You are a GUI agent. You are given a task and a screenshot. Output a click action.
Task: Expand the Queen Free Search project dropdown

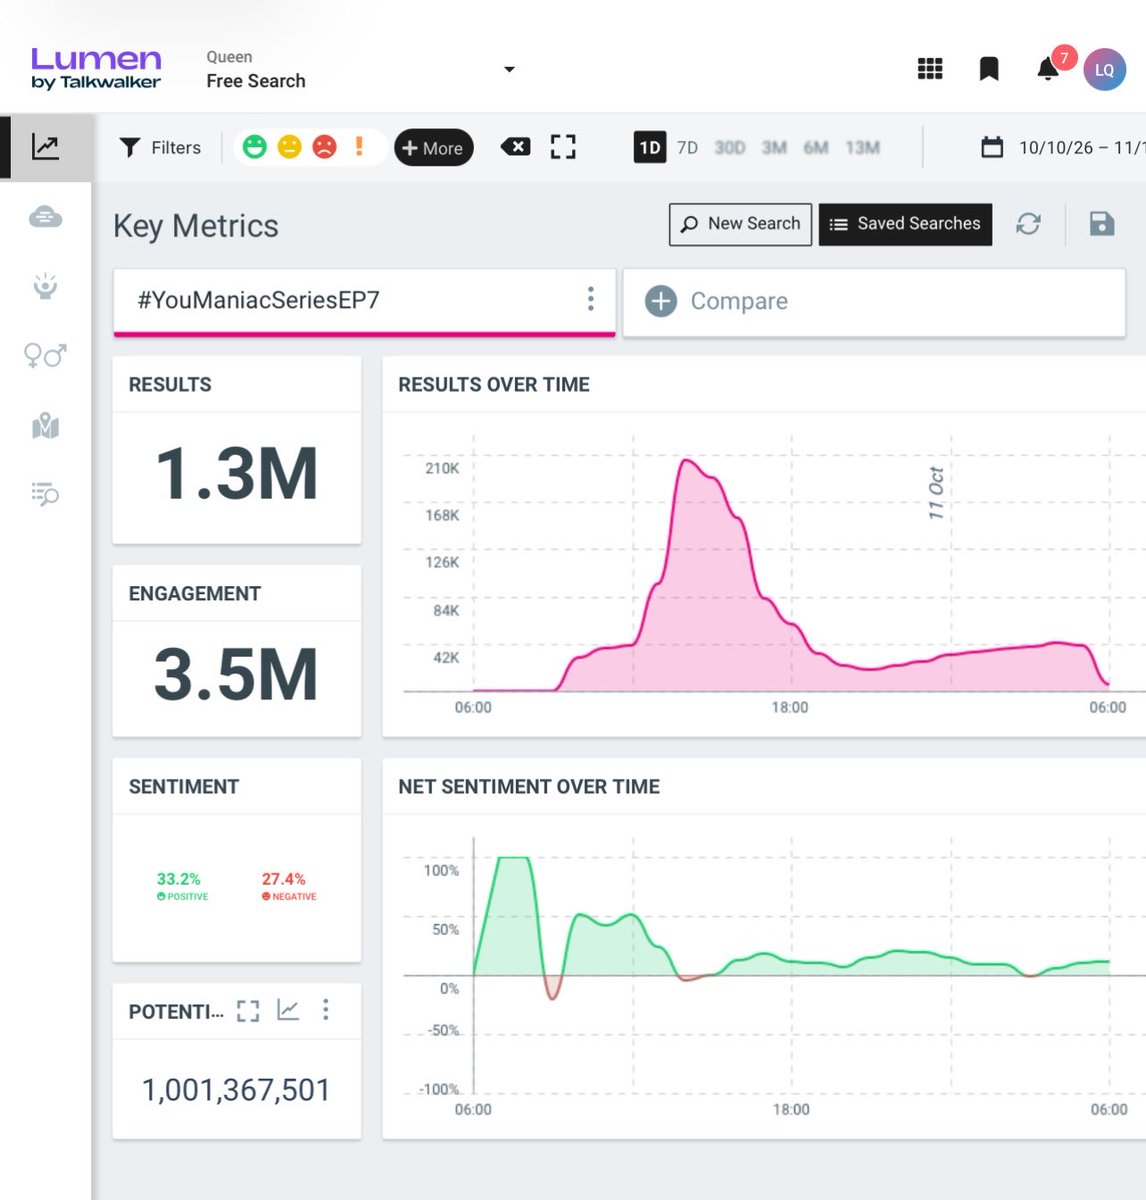click(x=509, y=69)
